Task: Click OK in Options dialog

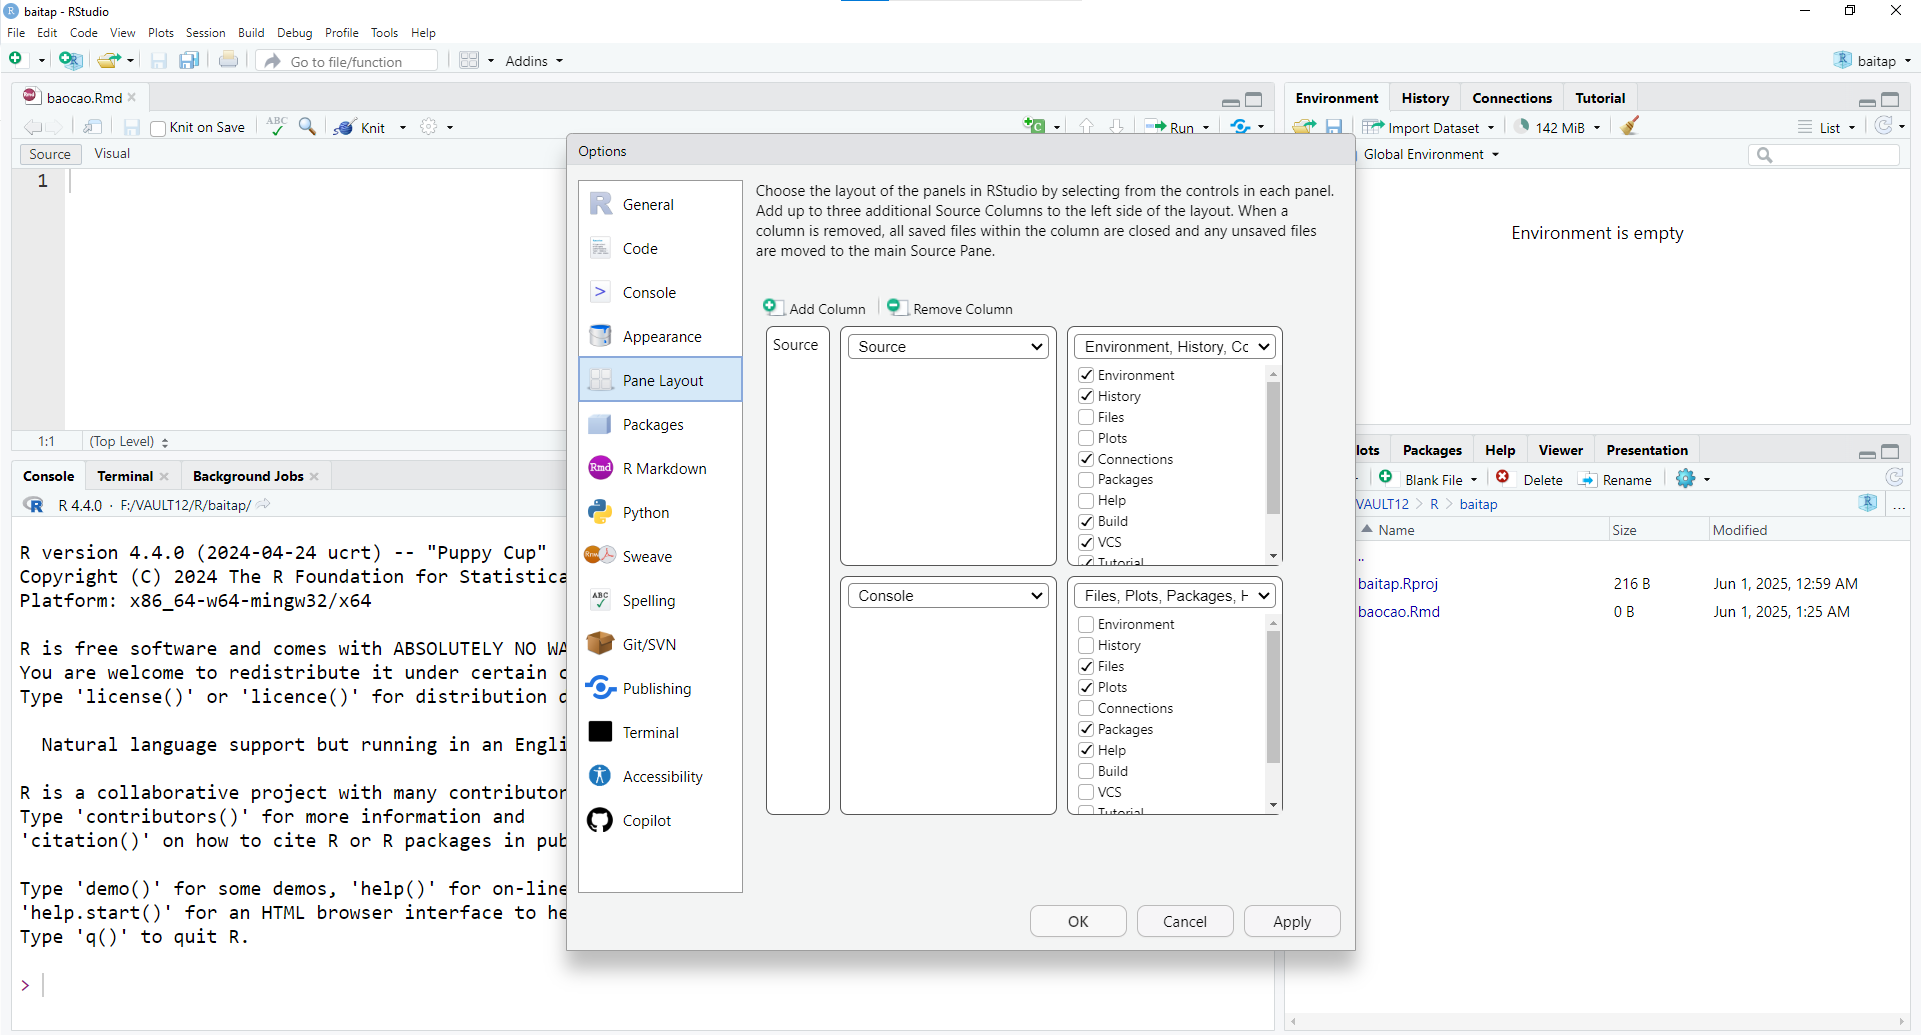Action: [1078, 921]
